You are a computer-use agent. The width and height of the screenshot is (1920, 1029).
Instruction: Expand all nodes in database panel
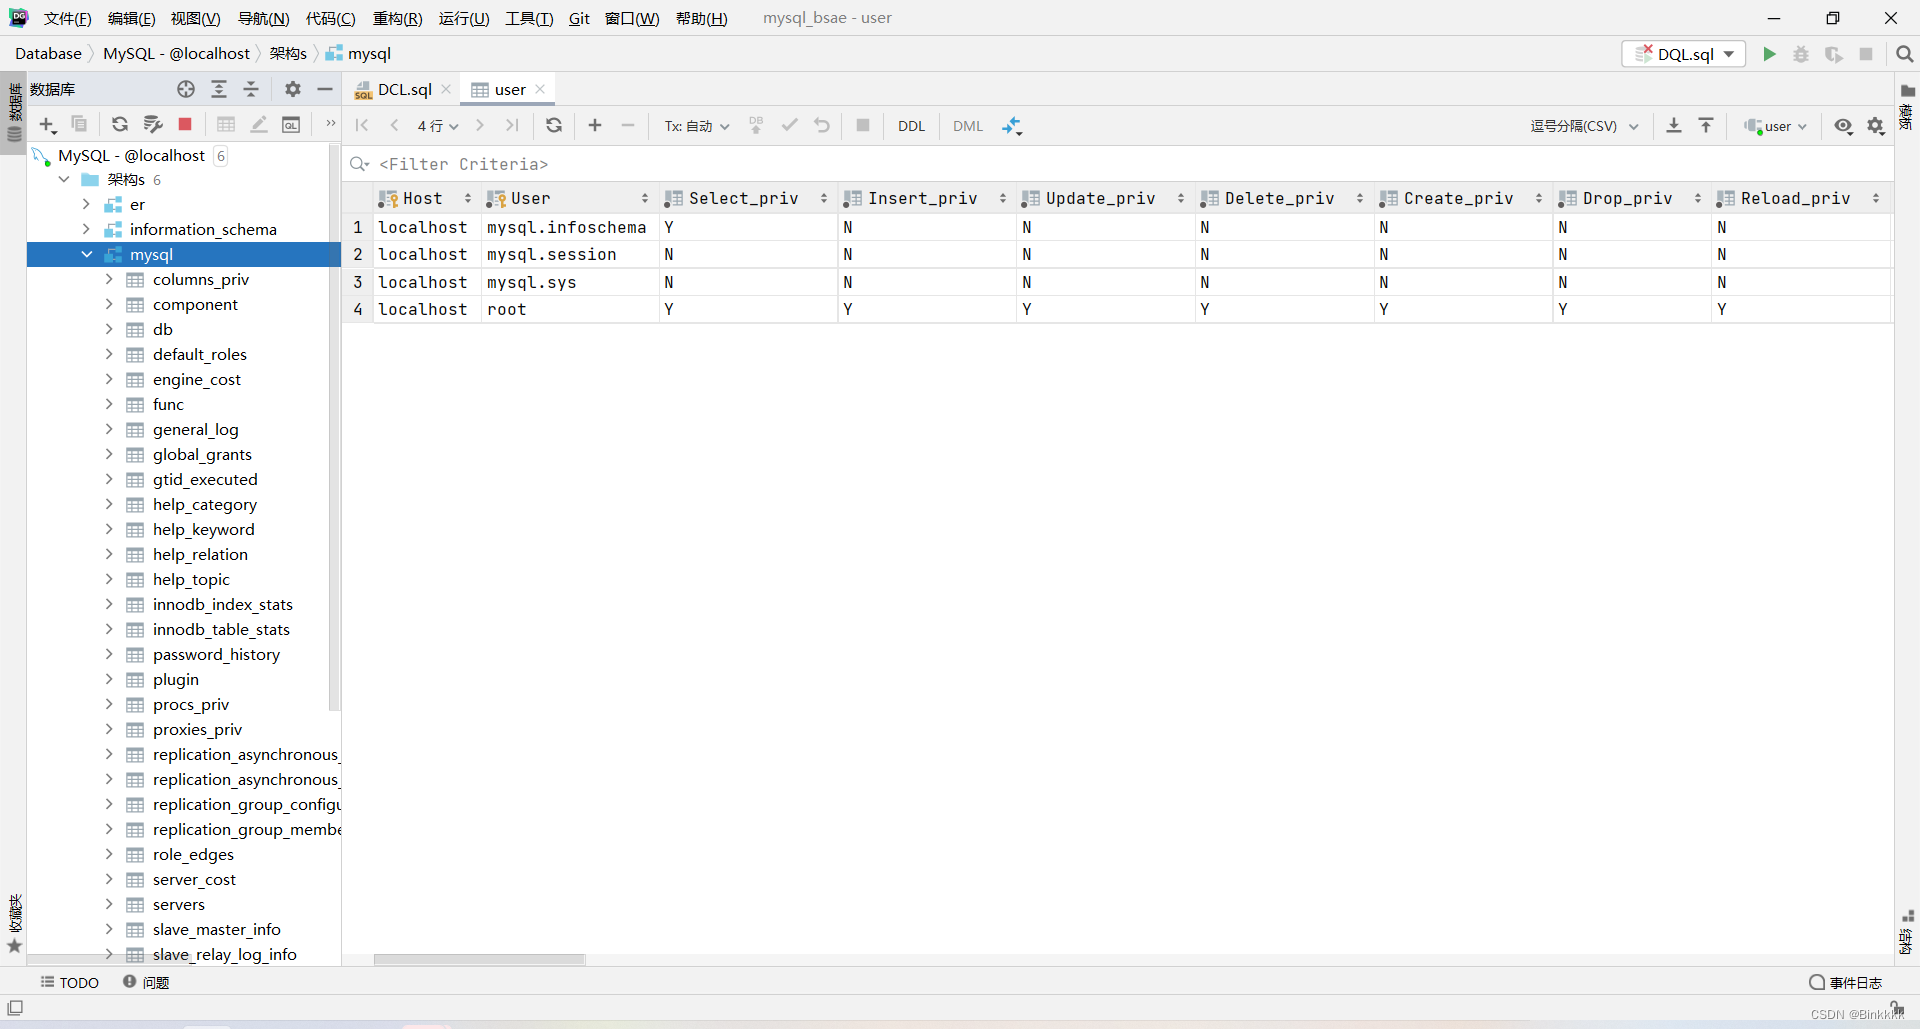click(x=219, y=89)
